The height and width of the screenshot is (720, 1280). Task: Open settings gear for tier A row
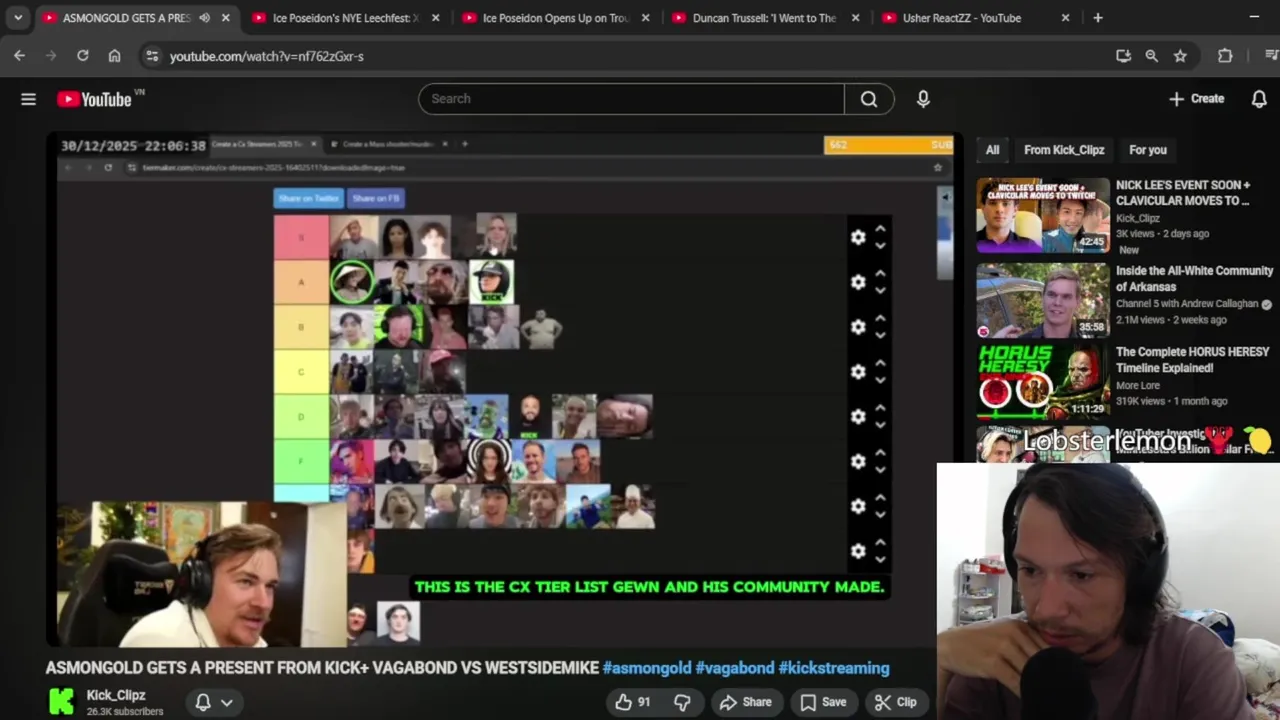(x=858, y=282)
